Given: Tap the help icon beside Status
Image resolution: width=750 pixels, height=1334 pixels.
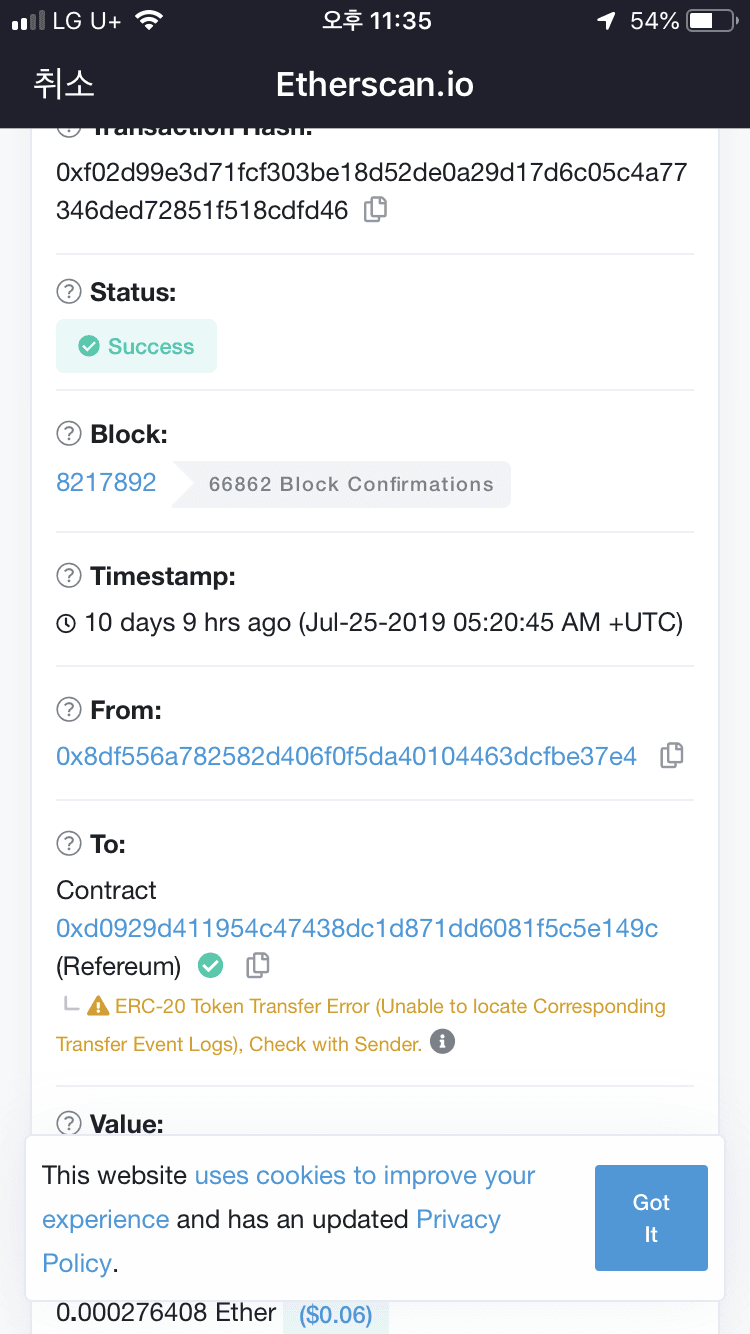Looking at the screenshot, I should click(x=68, y=292).
